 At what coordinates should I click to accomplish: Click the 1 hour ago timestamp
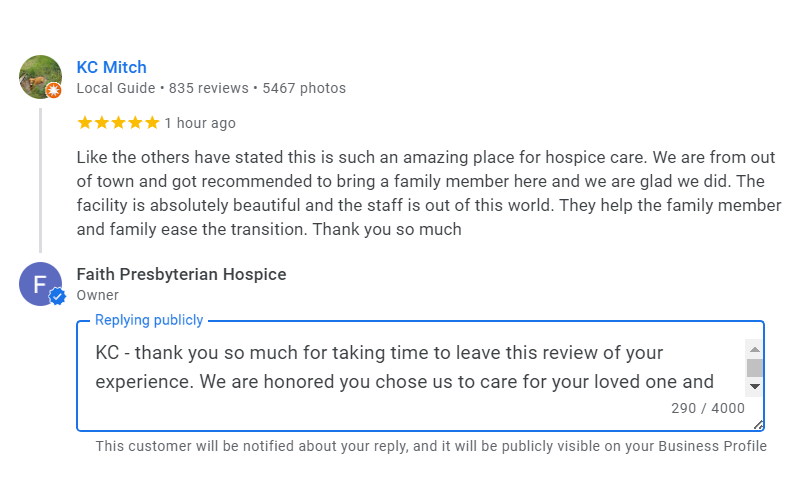[200, 123]
